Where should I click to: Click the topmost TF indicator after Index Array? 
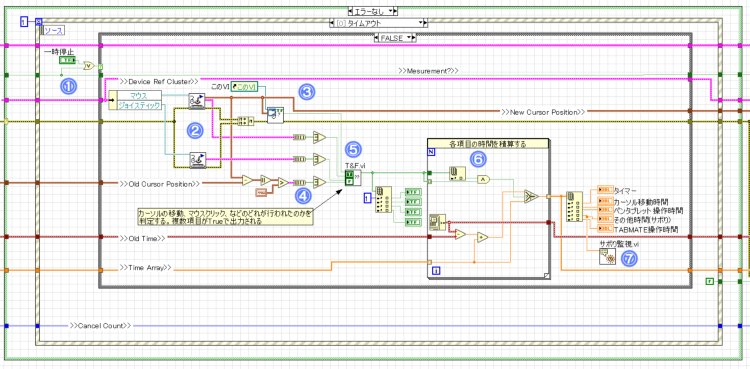coord(413,192)
